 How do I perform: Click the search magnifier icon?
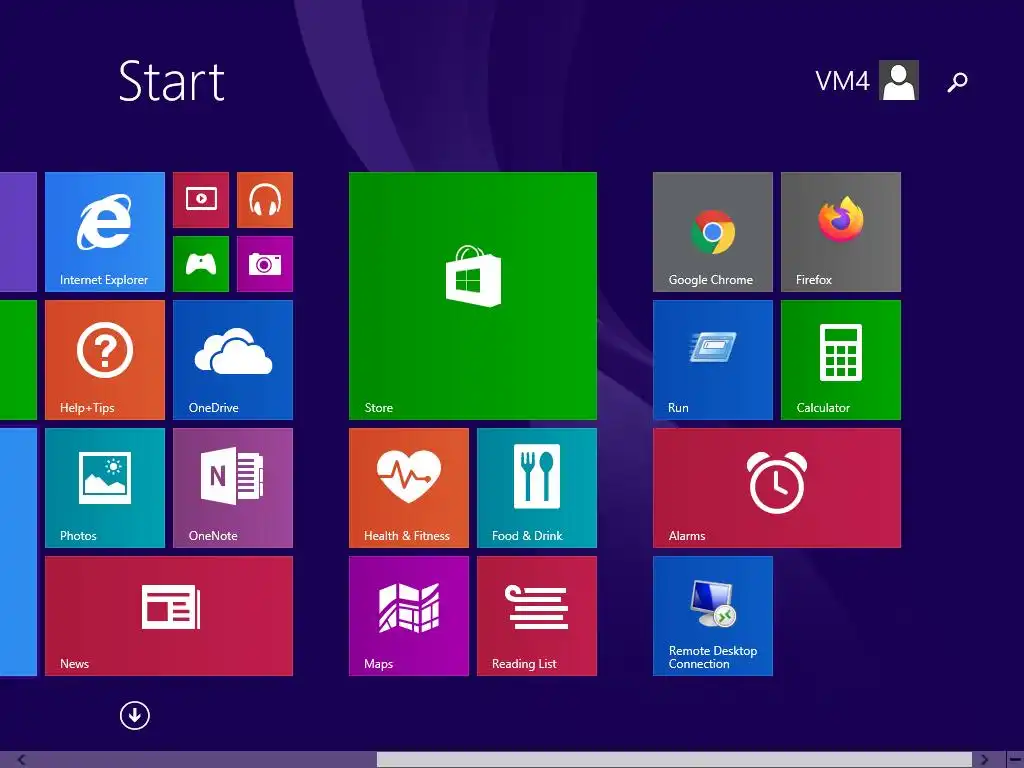[x=957, y=82]
